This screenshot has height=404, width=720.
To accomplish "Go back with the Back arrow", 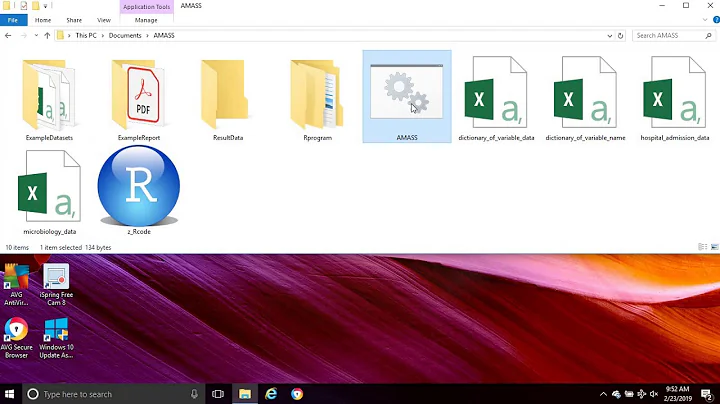I will [8, 35].
